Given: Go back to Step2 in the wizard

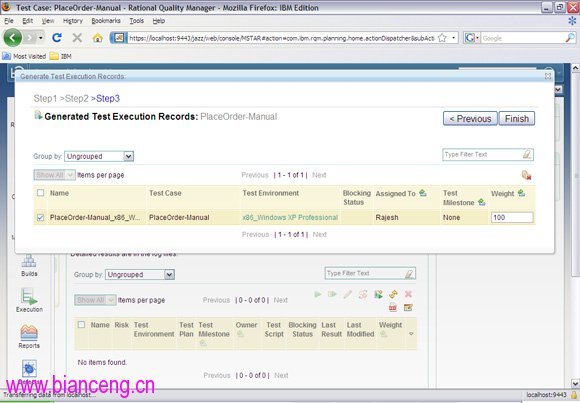Looking at the screenshot, I should pyautogui.click(x=77, y=98).
